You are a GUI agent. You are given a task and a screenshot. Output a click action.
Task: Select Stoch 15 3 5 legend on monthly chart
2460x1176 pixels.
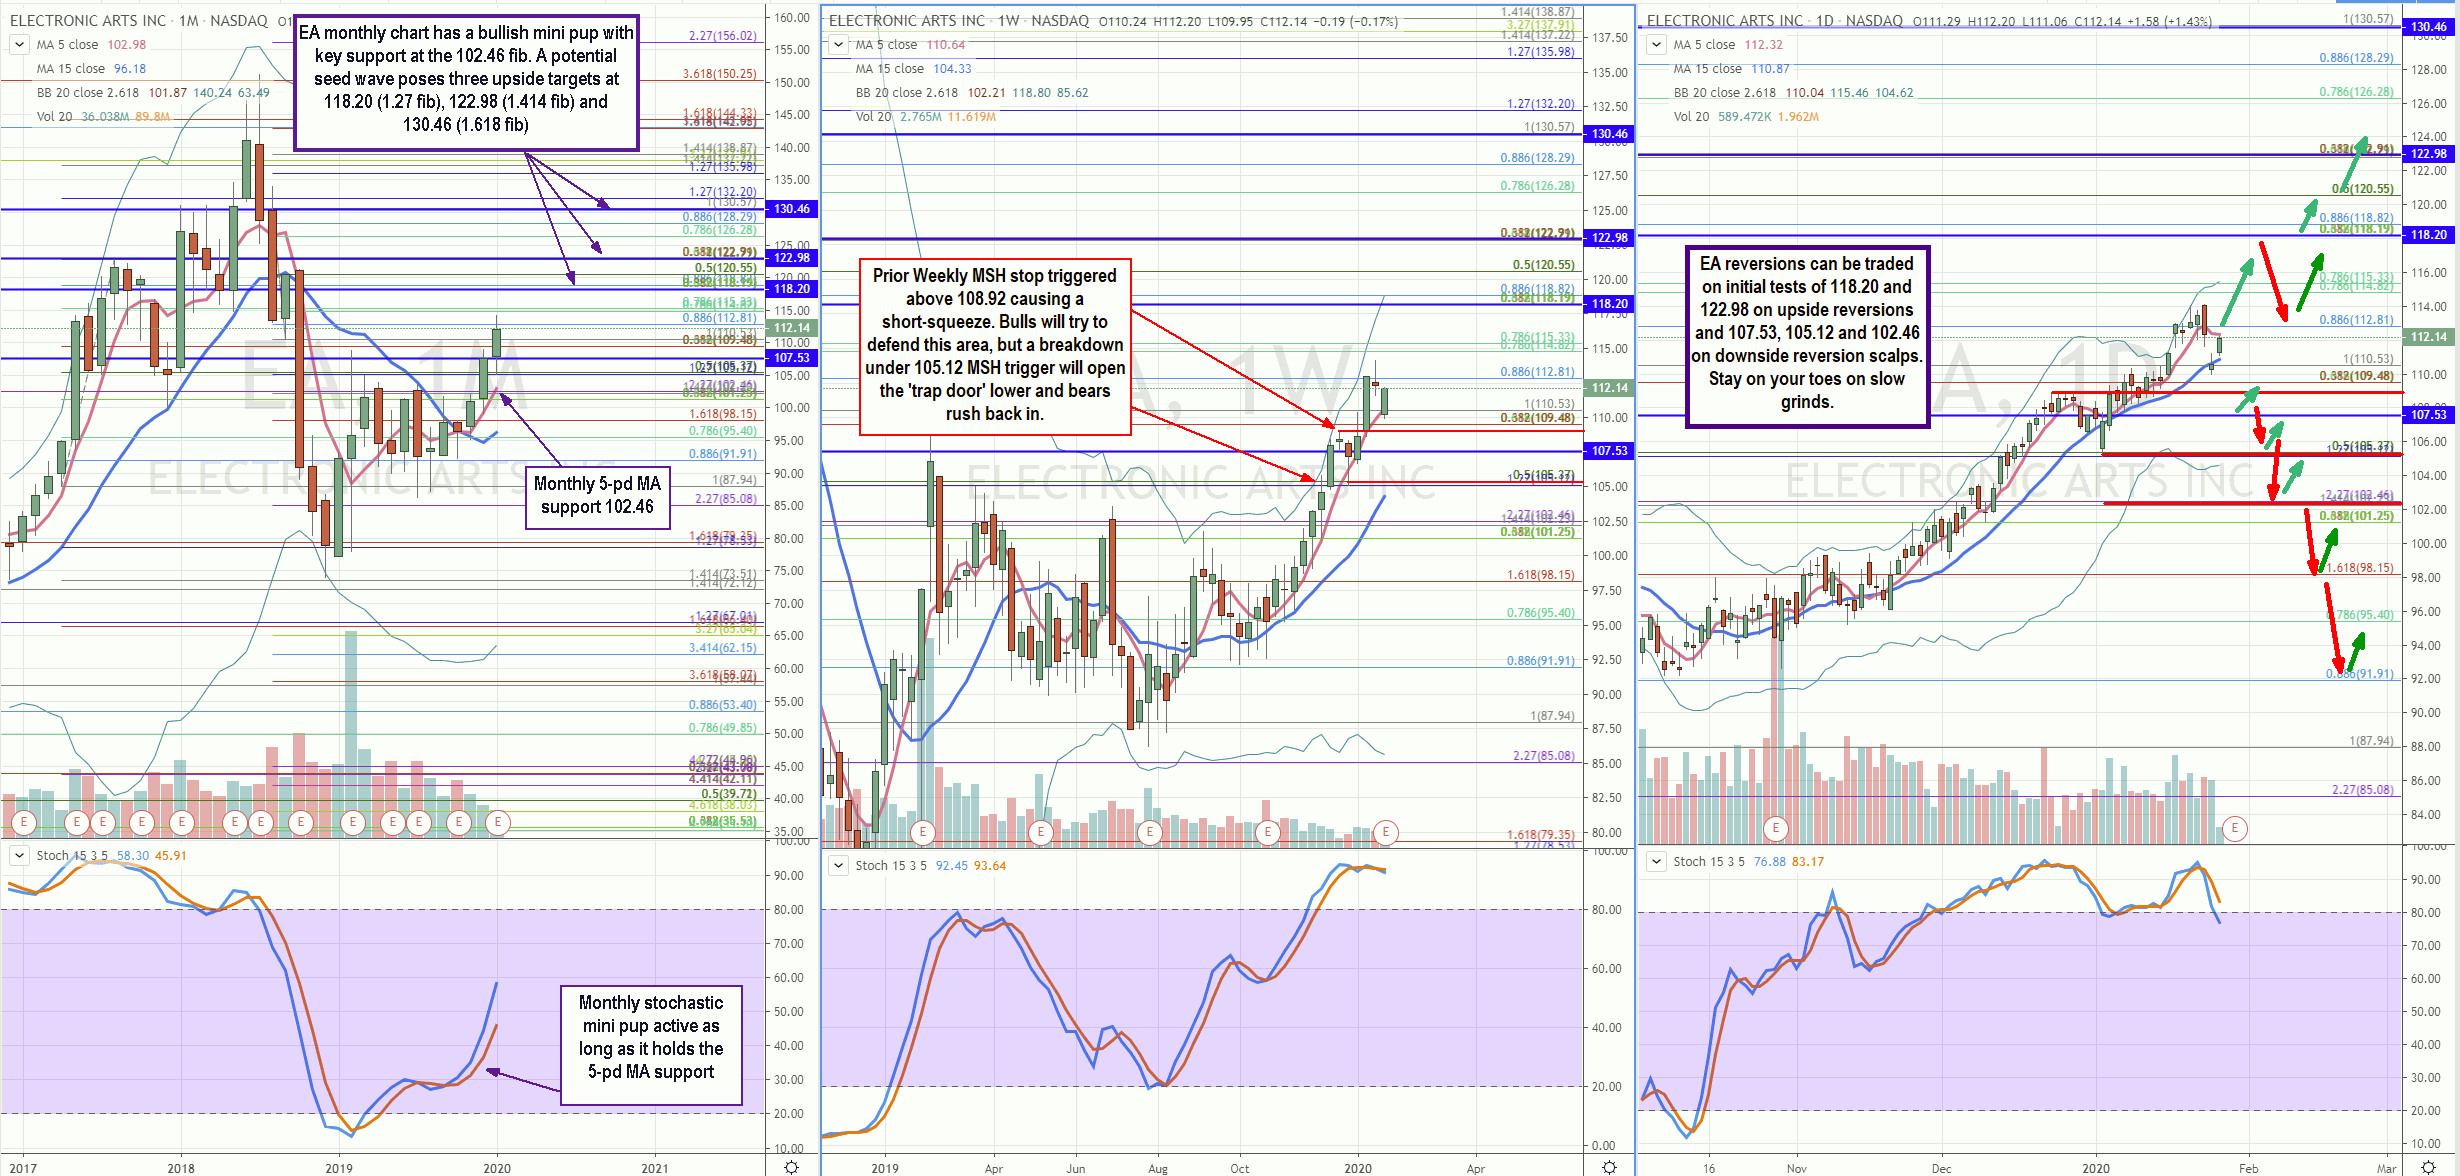tap(111, 856)
